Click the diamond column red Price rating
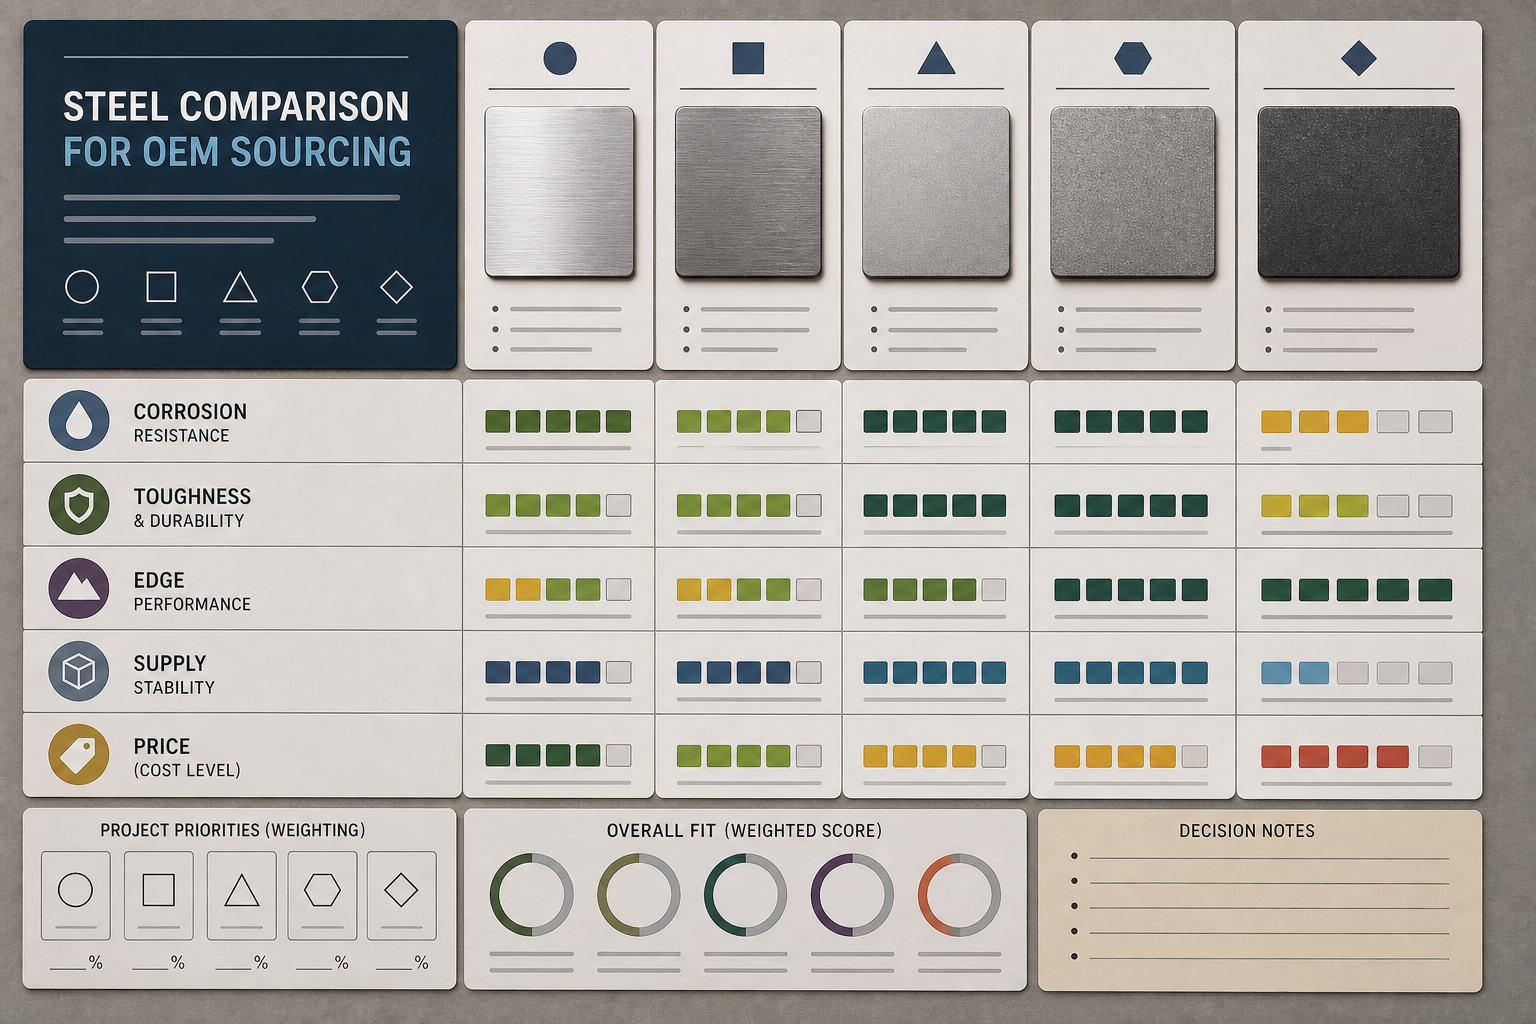Screen dimensions: 1536x1024 click(1357, 756)
